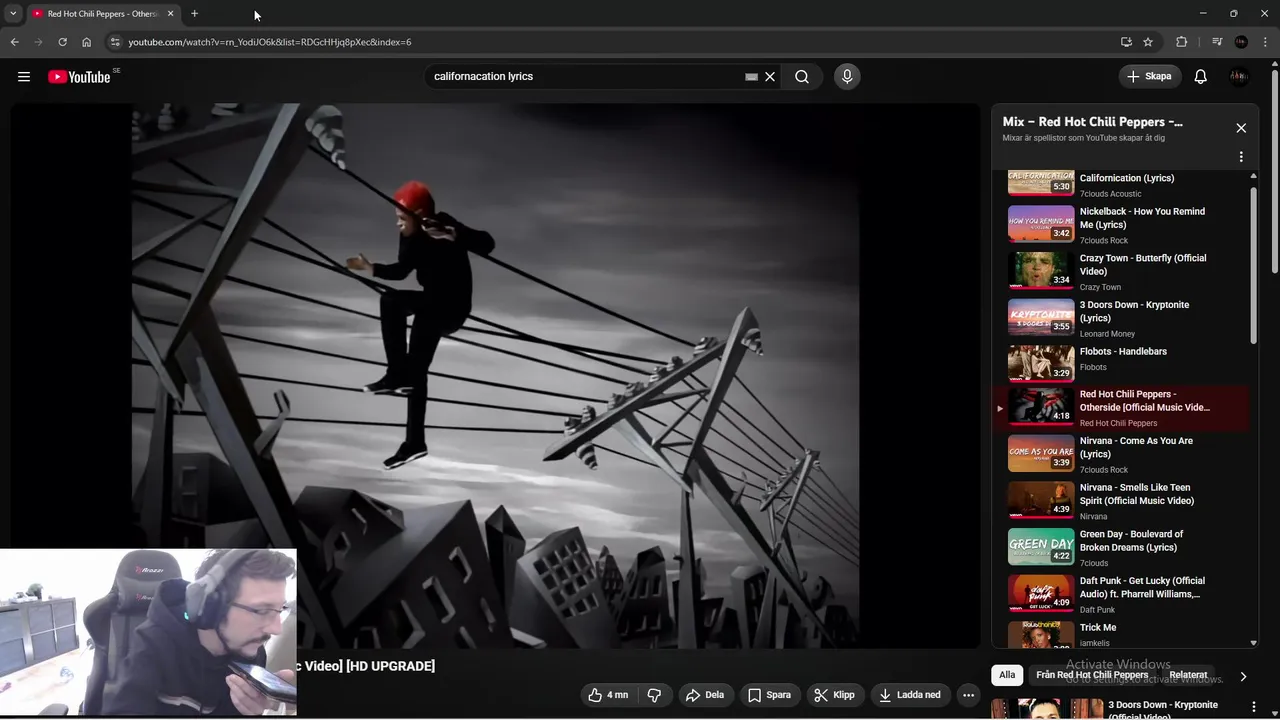Open options for the 3 Doors Down recommended video
Image resolution: width=1280 pixels, height=720 pixels.
click(1254, 707)
